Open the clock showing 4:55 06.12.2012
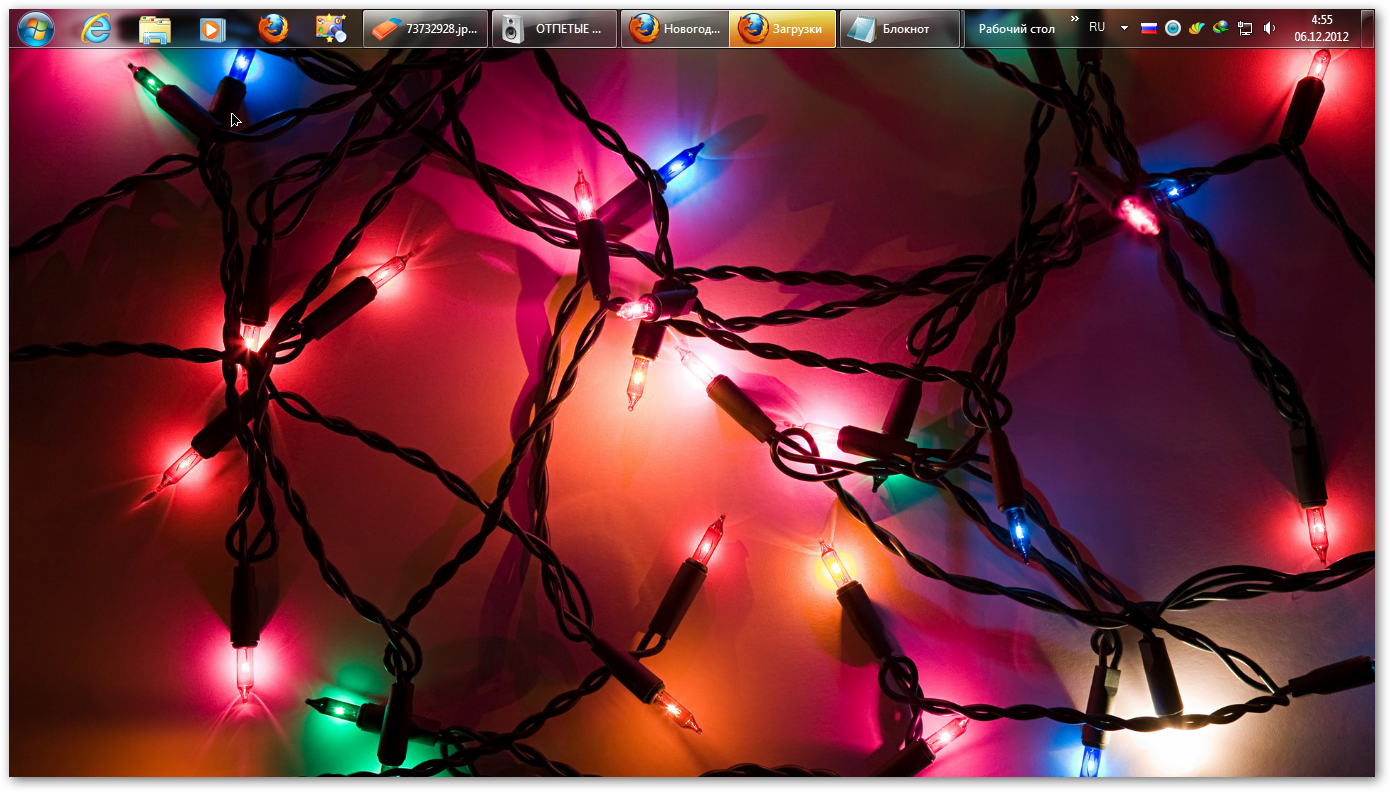The image size is (1390, 792). (1321, 28)
